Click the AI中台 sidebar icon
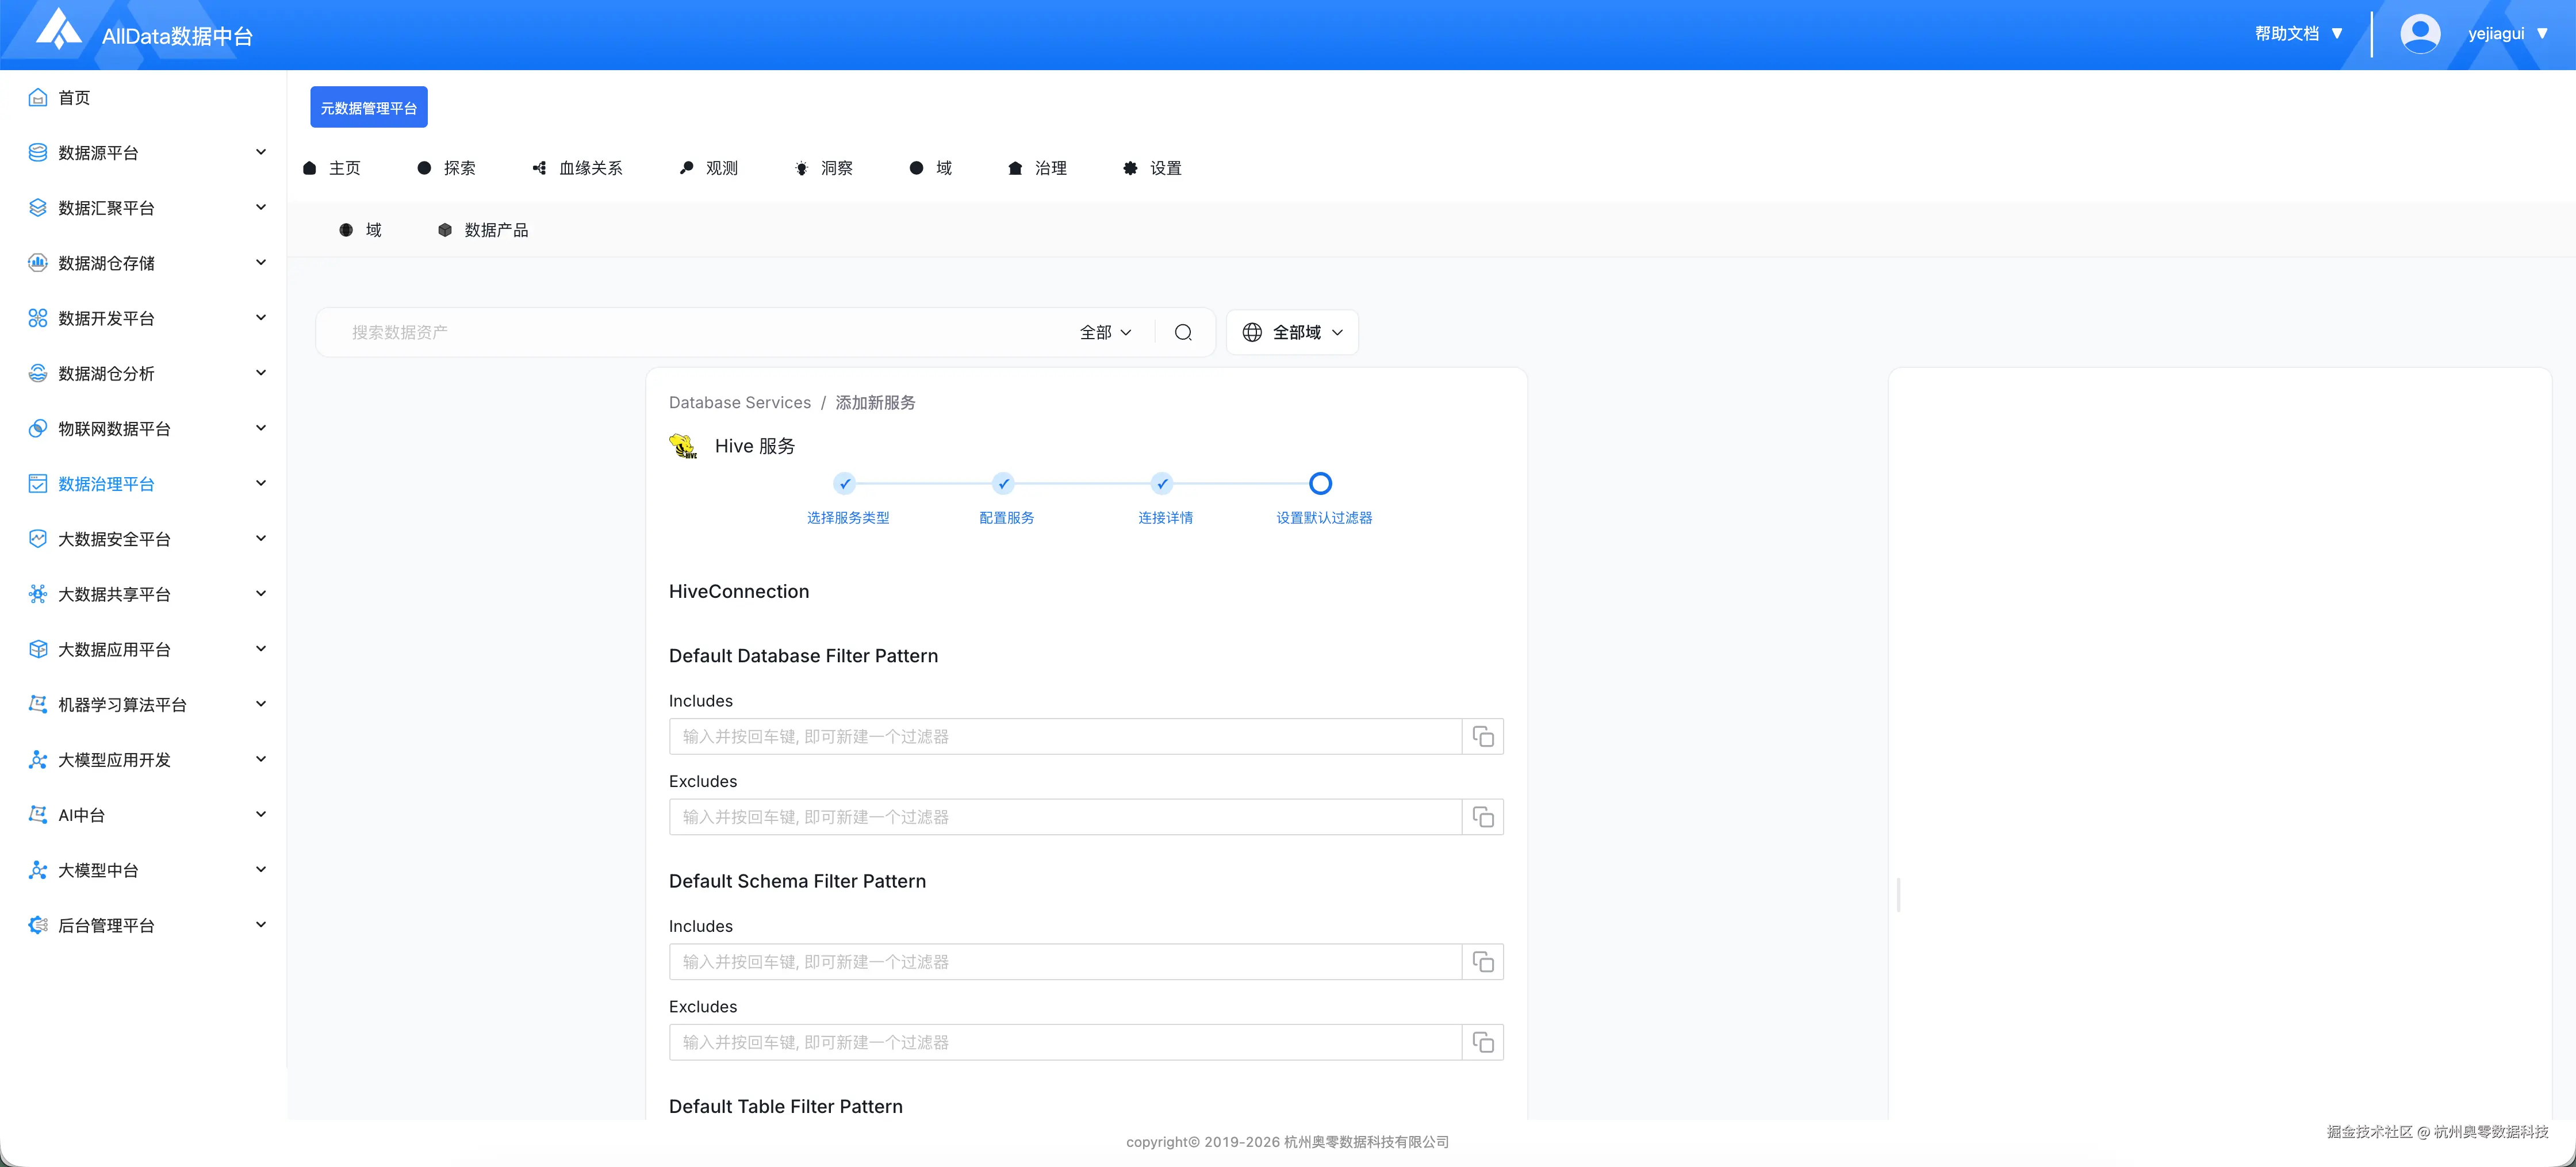The height and width of the screenshot is (1167, 2576). point(38,814)
